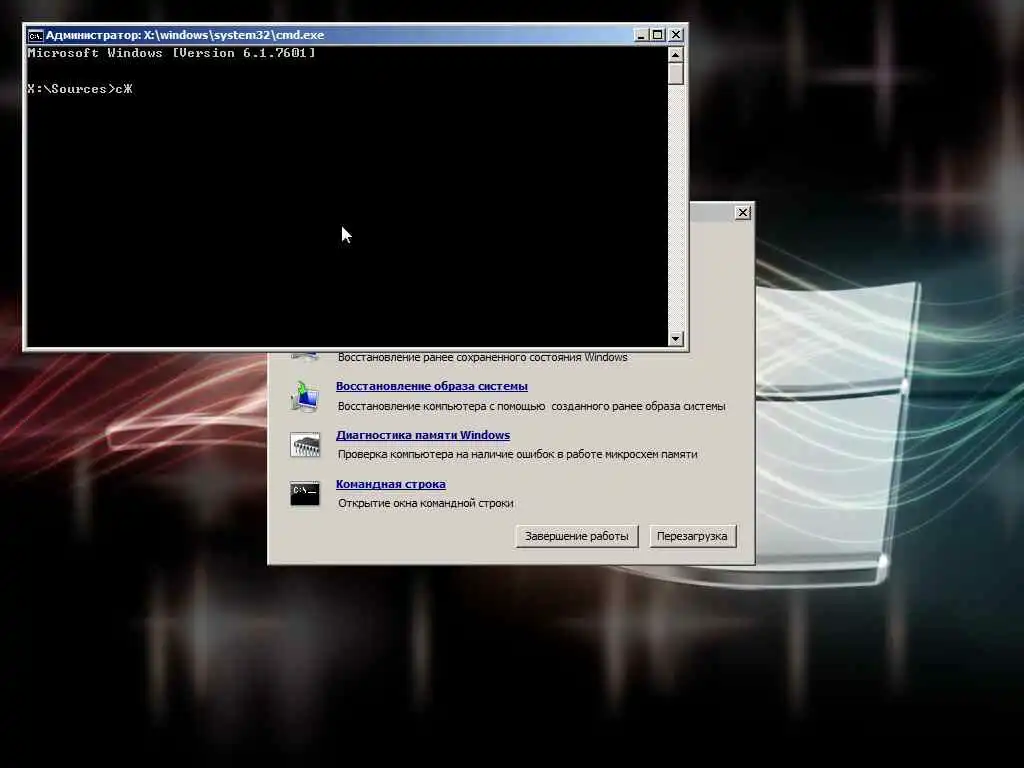Click the description 'Восстановление компьютера с помощью созданного ранее образа'
The image size is (1024, 768).
coord(531,406)
